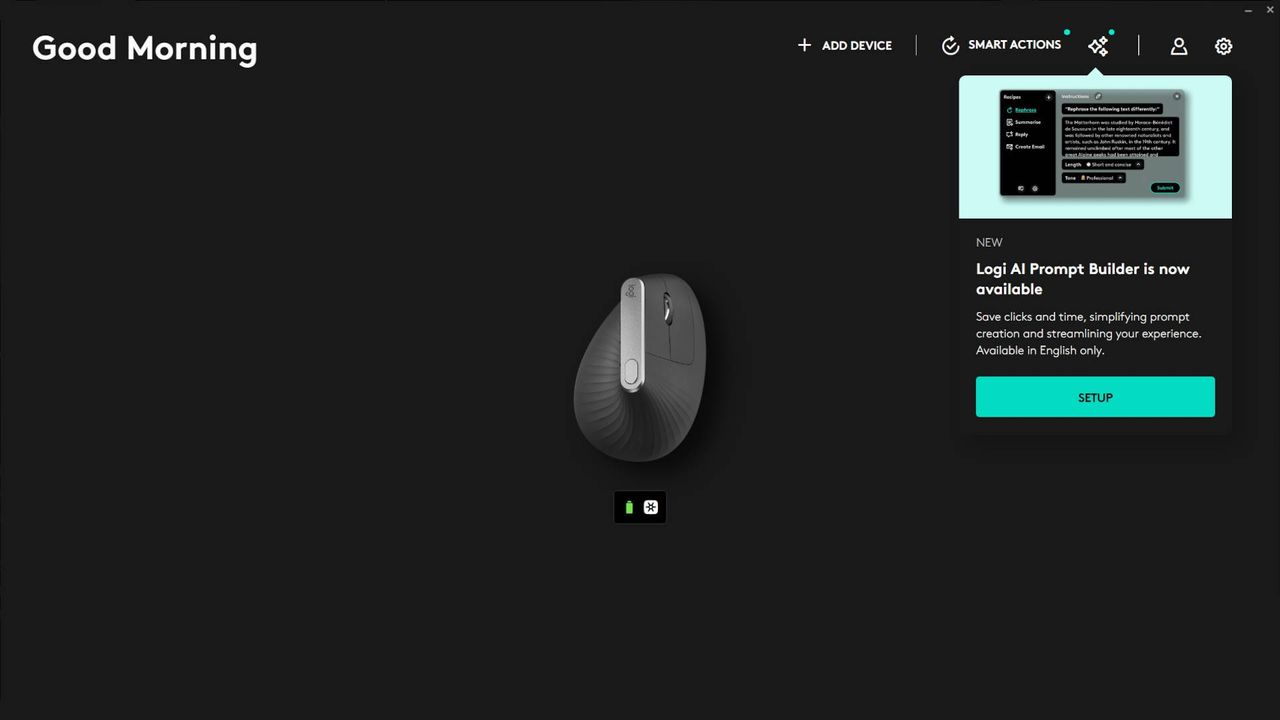1280x720 pixels.
Task: Click the ADD DEVICE button
Action: pyautogui.click(x=844, y=45)
